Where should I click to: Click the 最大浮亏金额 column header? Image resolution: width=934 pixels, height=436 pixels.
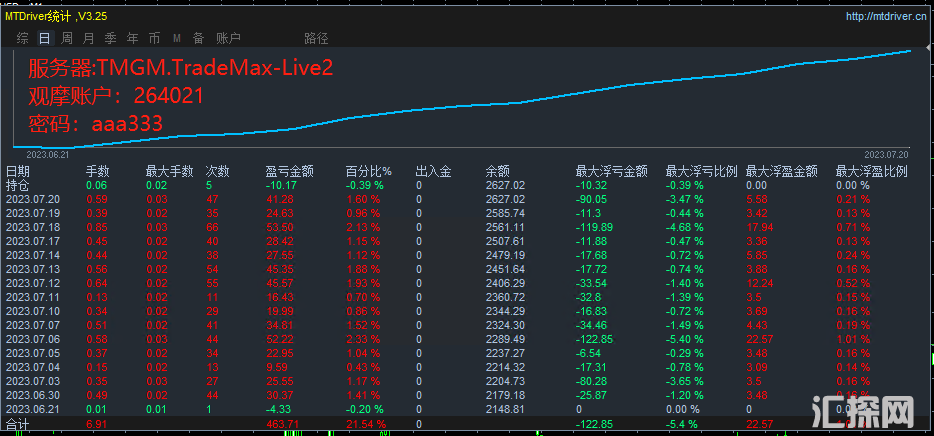(612, 172)
